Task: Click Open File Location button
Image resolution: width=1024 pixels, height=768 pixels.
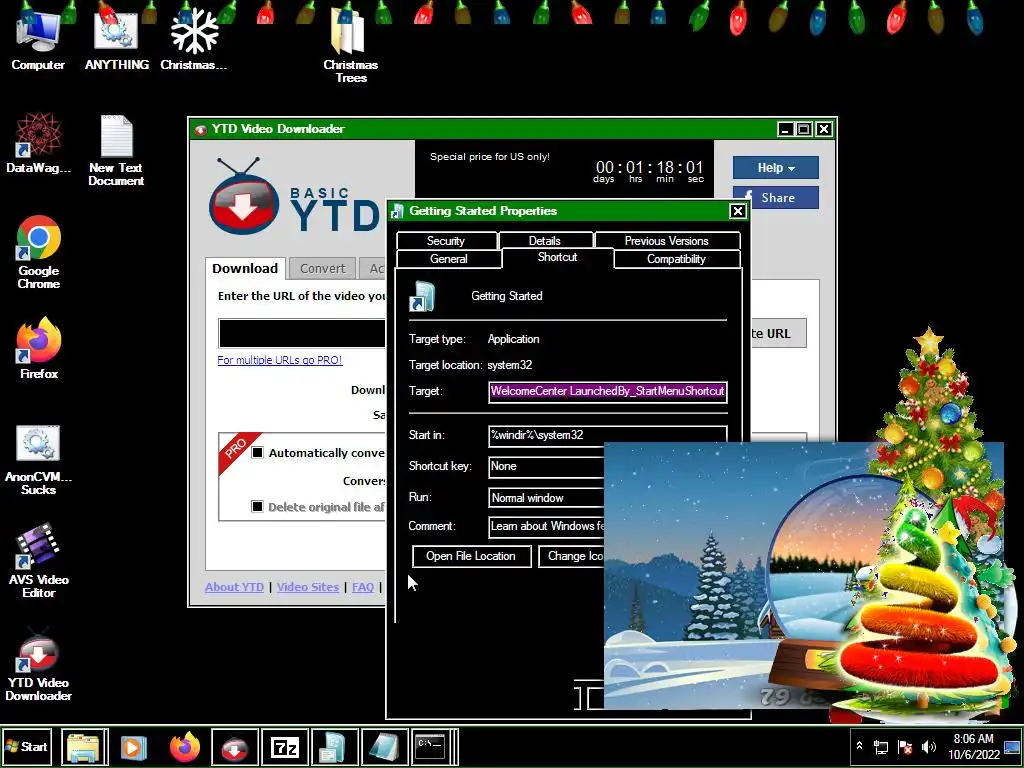Action: (472, 556)
